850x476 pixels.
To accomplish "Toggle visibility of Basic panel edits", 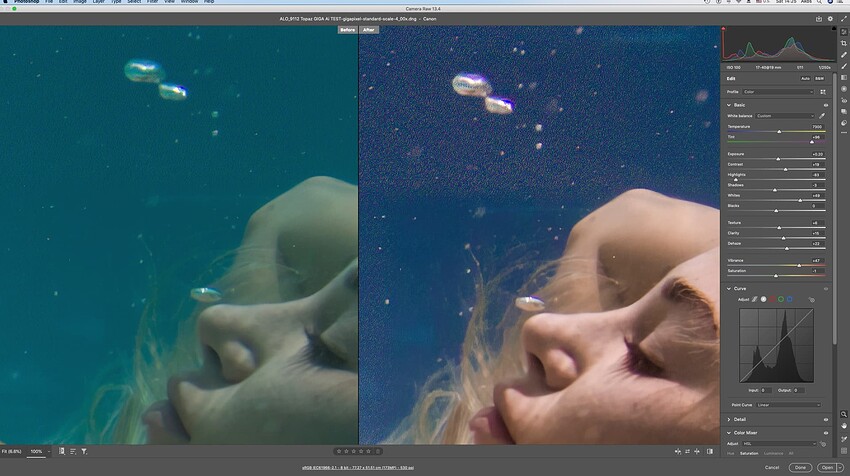I will (x=825, y=104).
